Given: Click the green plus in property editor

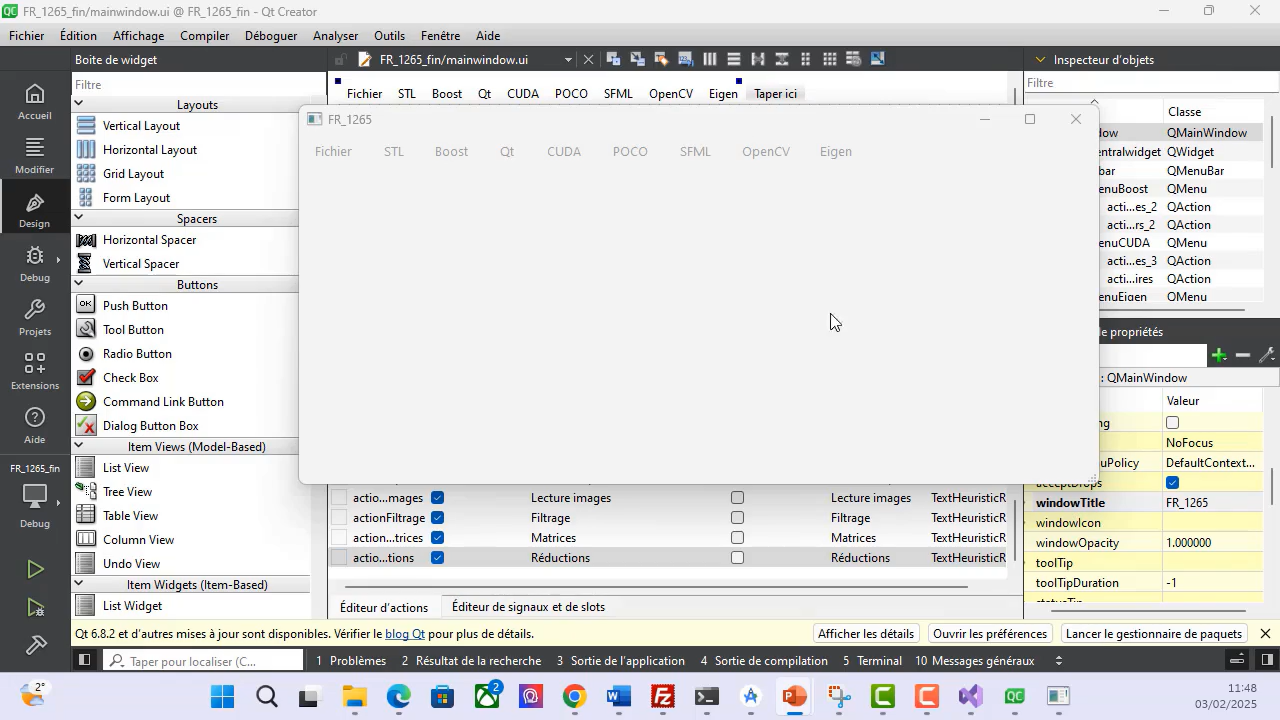Looking at the screenshot, I should (x=1218, y=355).
